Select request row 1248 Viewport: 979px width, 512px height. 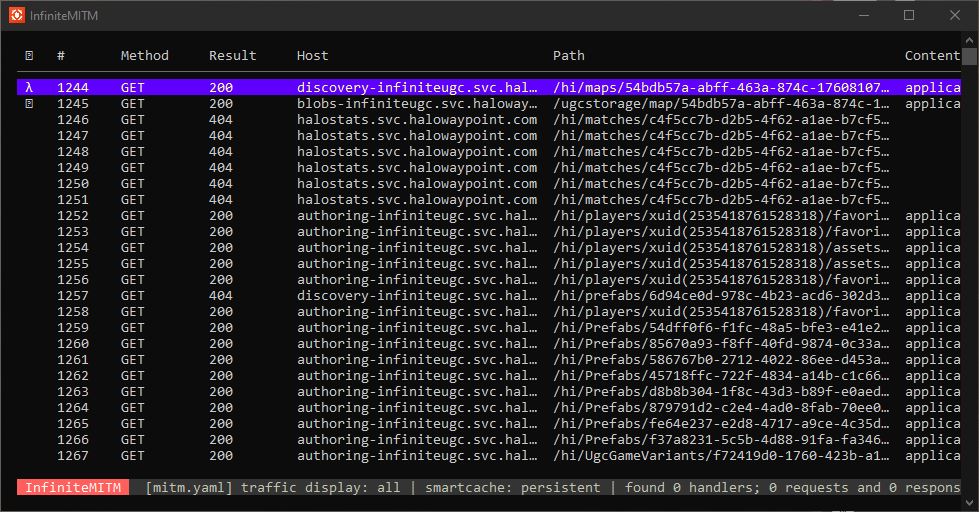[489, 152]
